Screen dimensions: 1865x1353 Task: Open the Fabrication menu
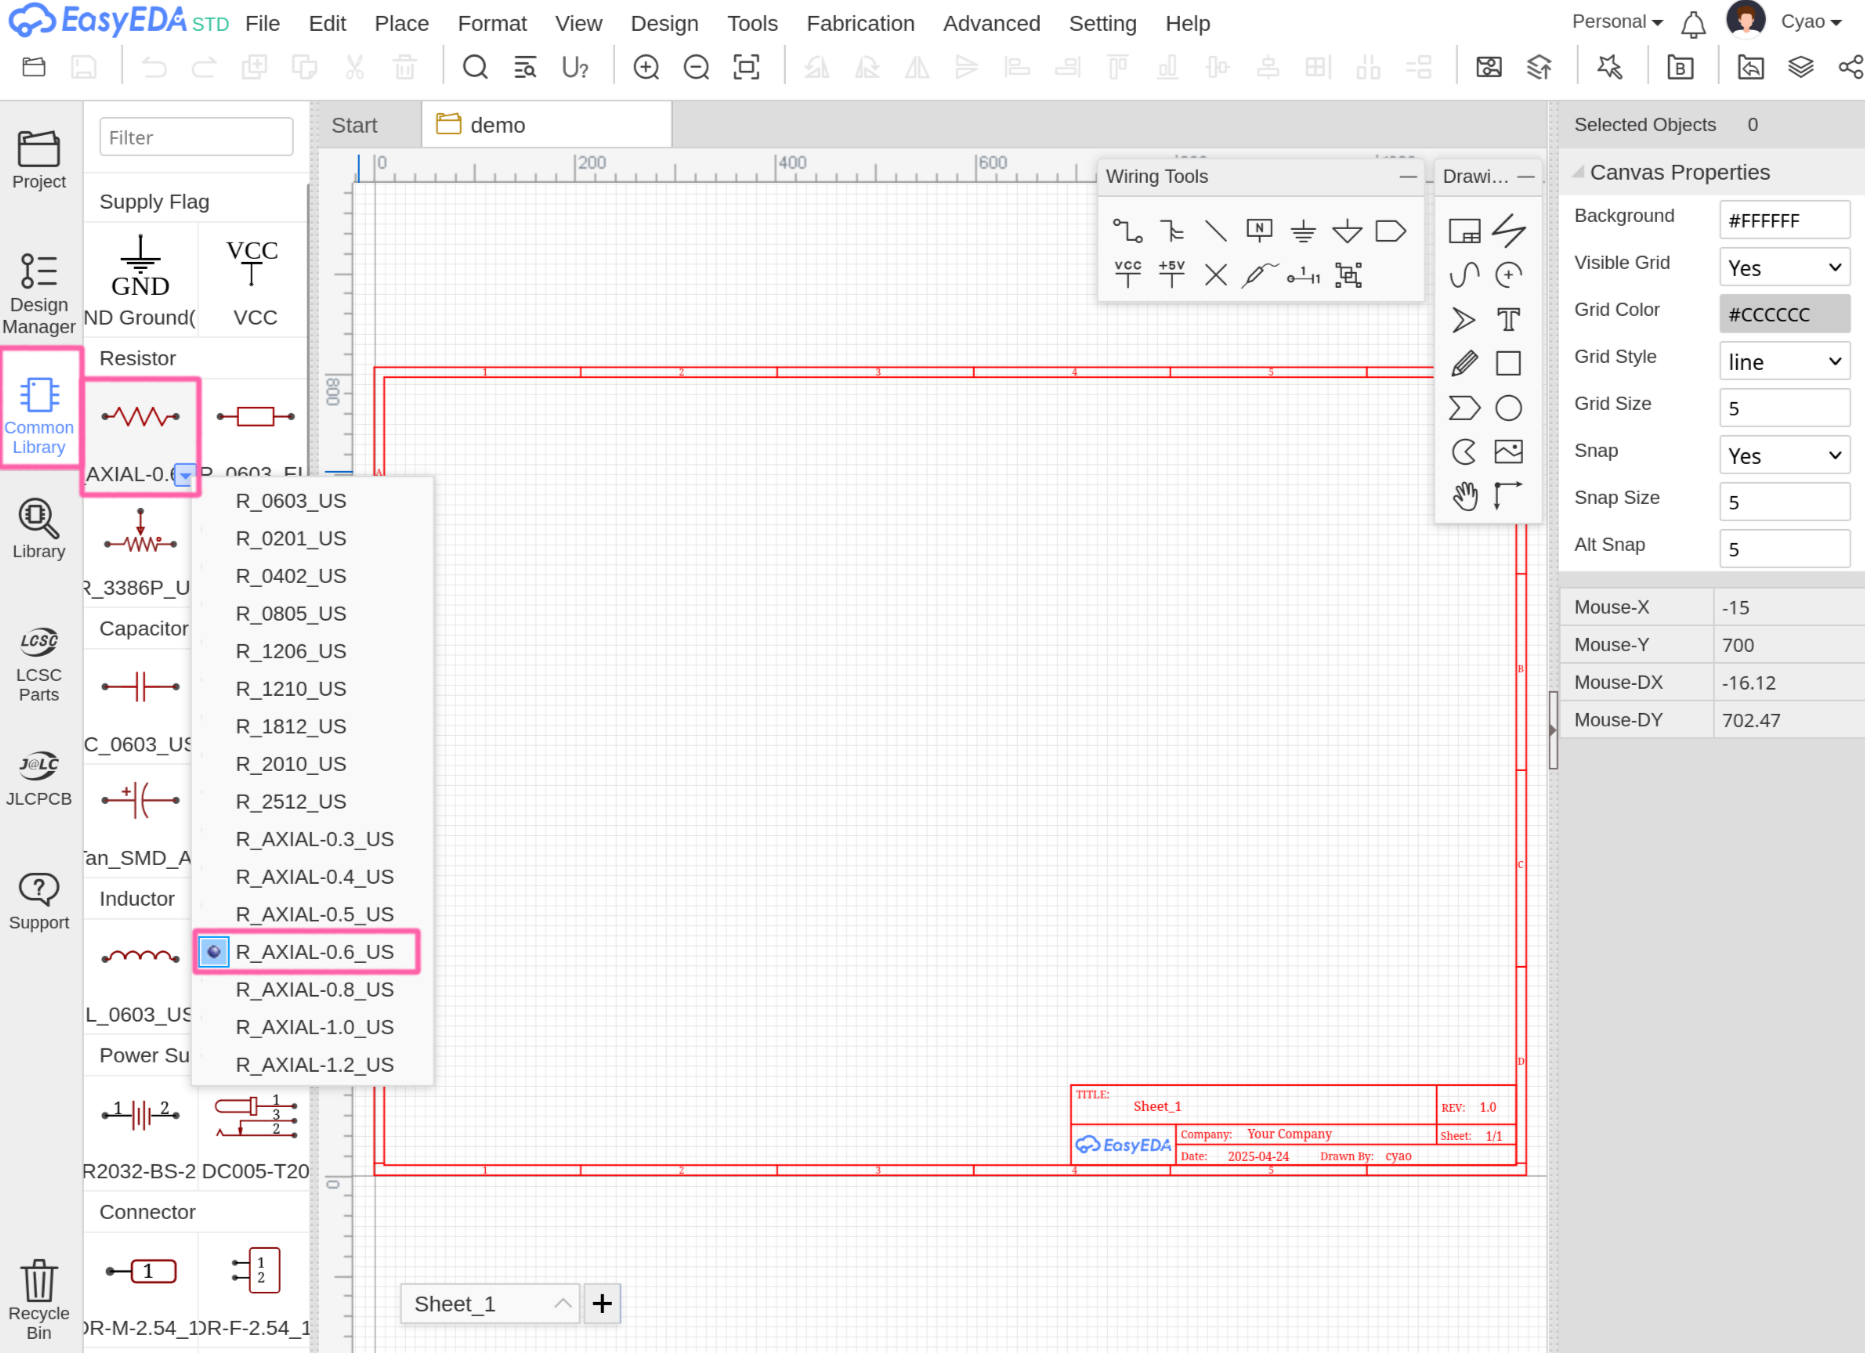click(x=861, y=23)
